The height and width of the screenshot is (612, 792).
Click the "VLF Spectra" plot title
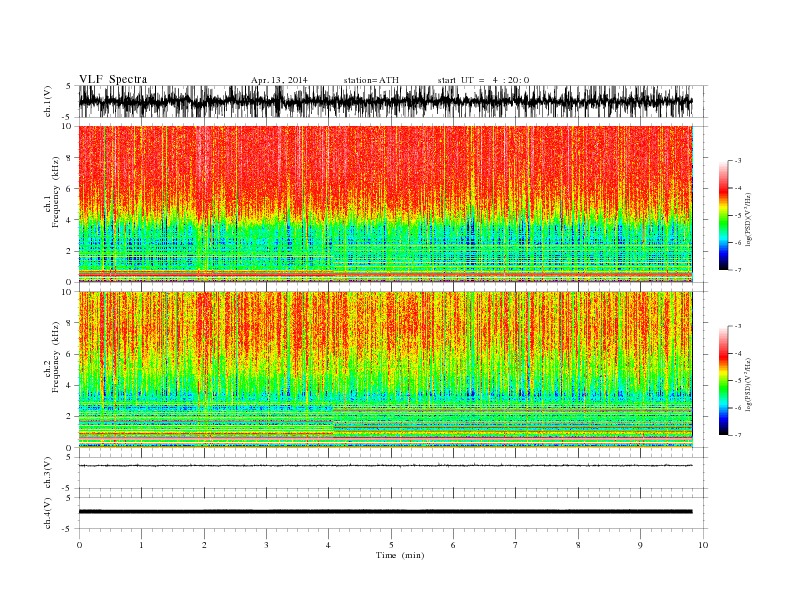tap(113, 79)
